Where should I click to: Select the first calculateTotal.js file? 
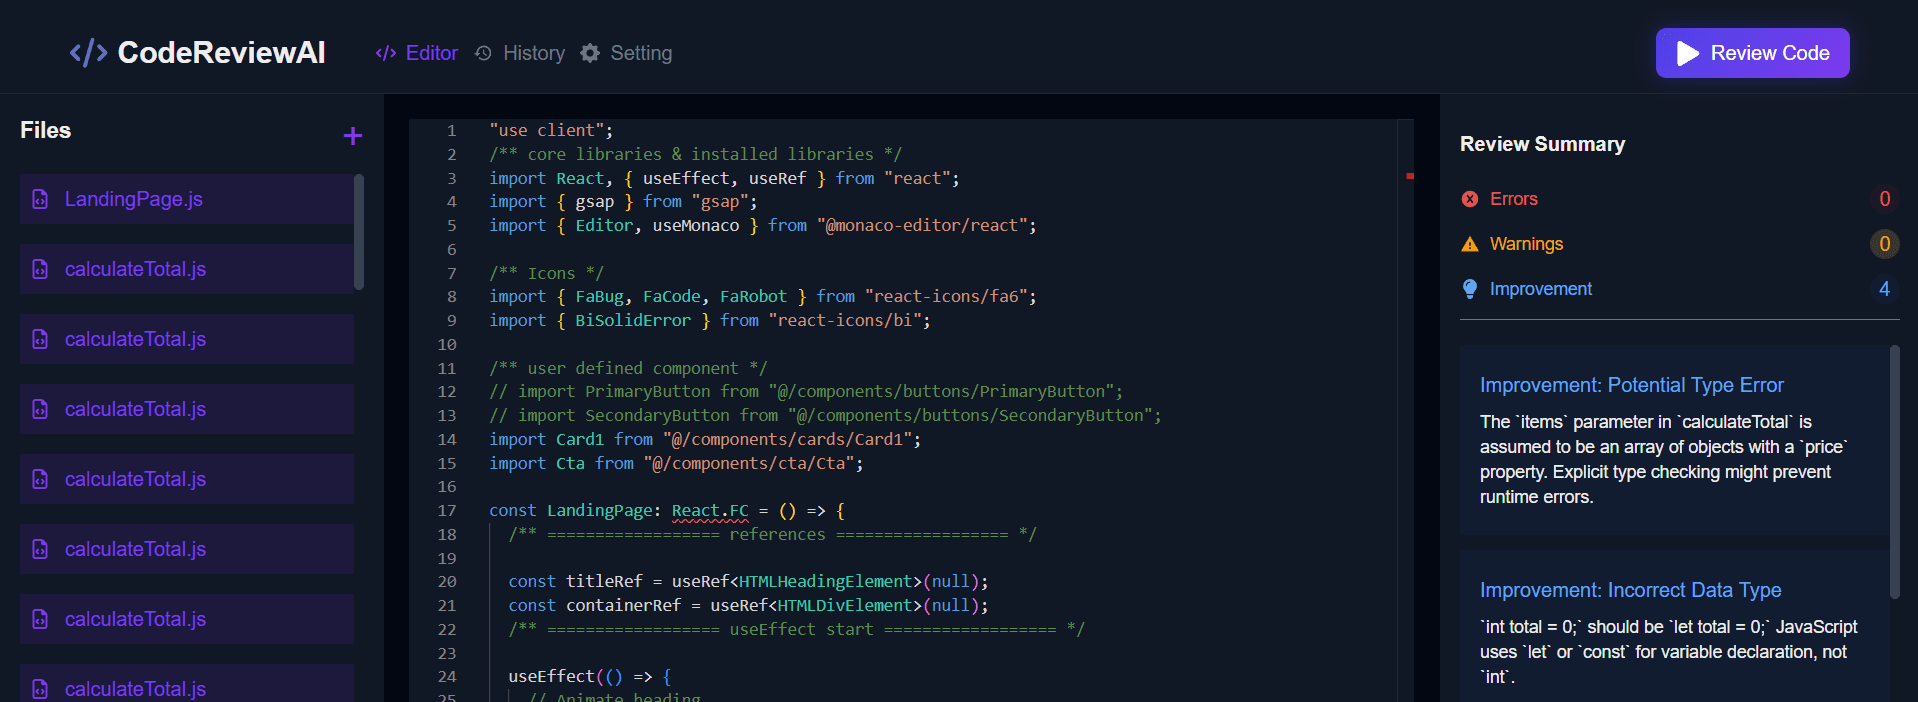click(x=135, y=269)
